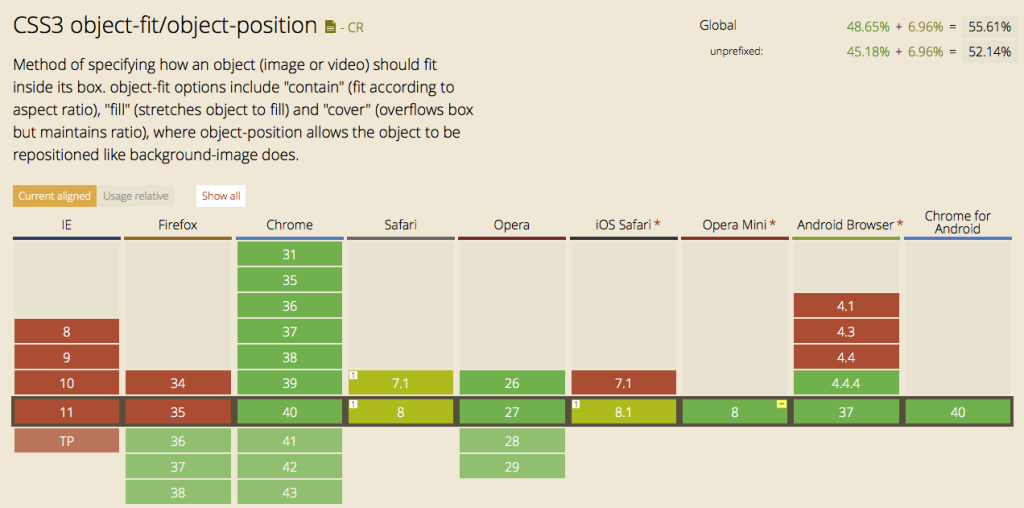Click the note 1 flag on Safari 8

coord(353,403)
